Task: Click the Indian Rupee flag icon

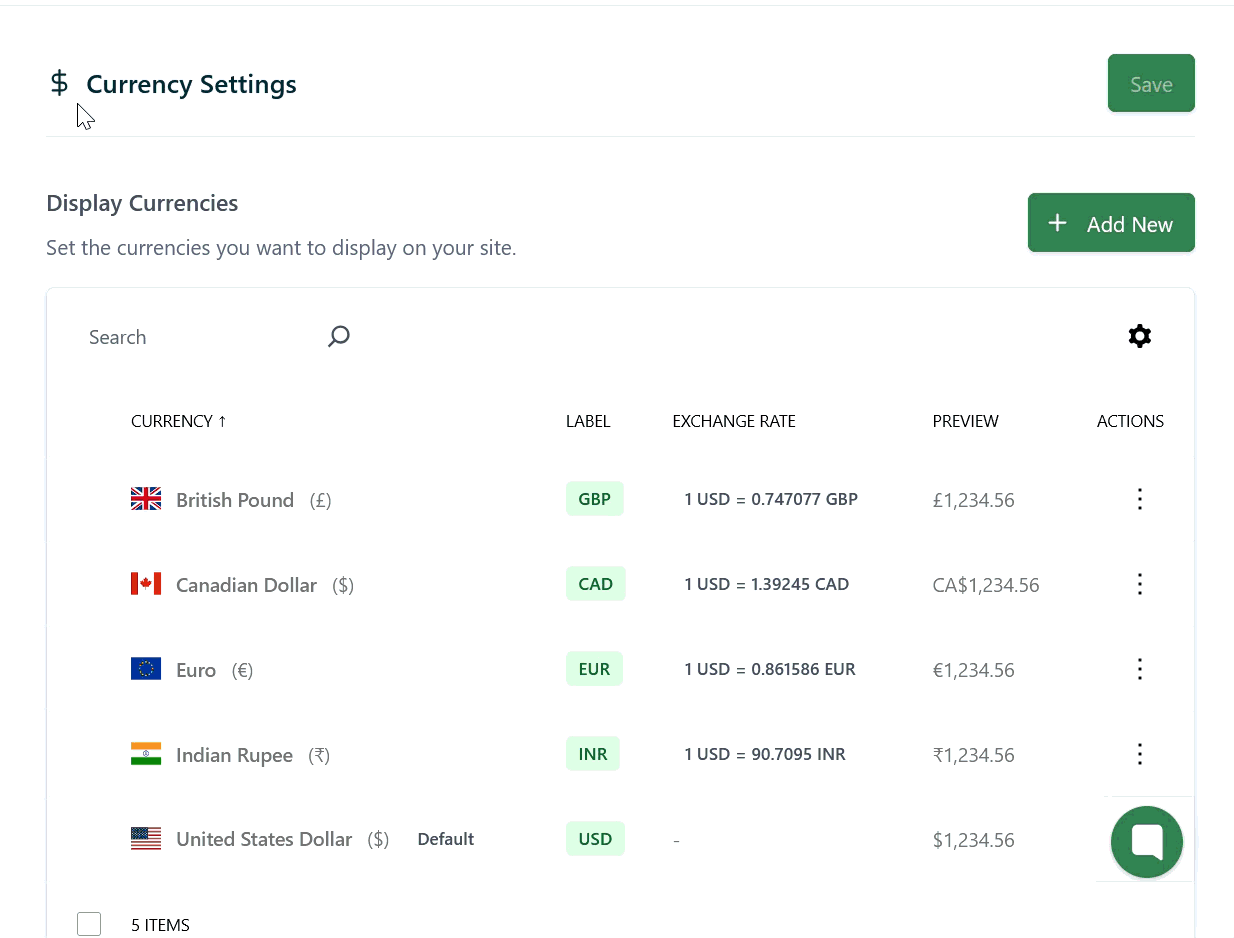Action: click(x=146, y=754)
